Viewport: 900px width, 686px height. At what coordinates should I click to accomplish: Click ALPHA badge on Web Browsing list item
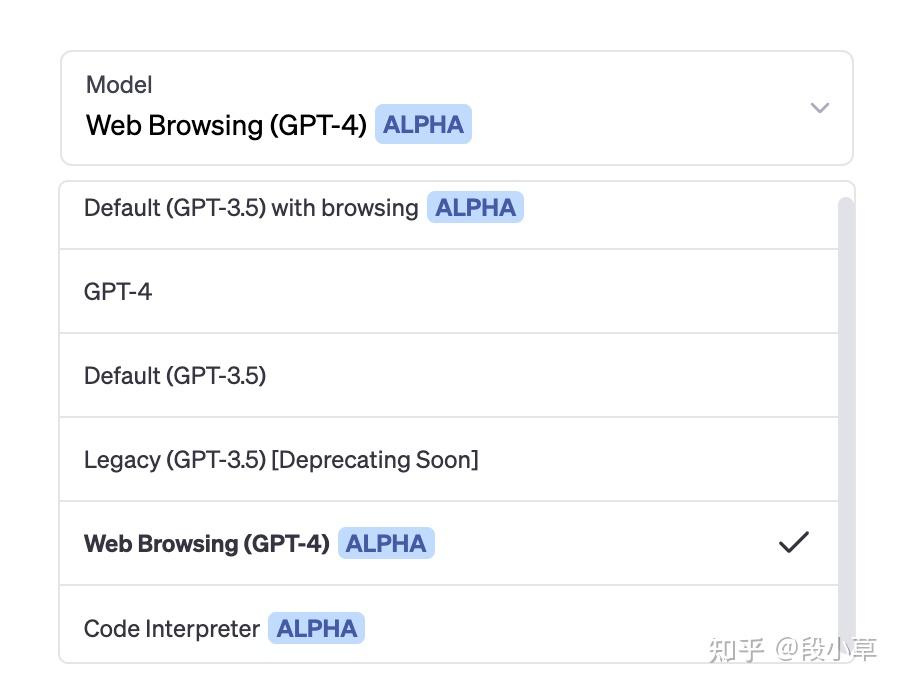tap(386, 543)
